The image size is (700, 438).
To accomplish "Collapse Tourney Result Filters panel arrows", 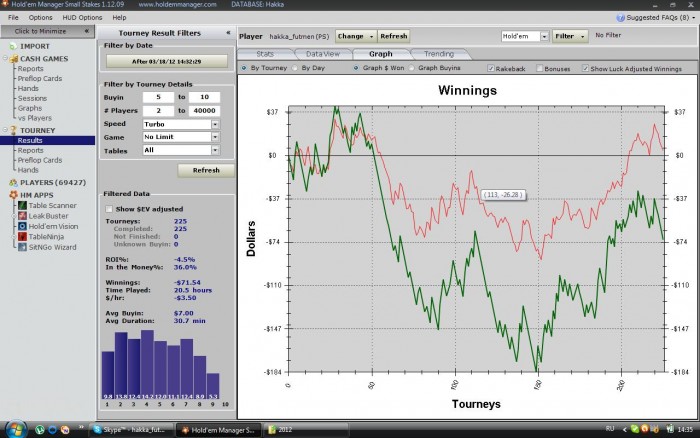I will point(228,33).
